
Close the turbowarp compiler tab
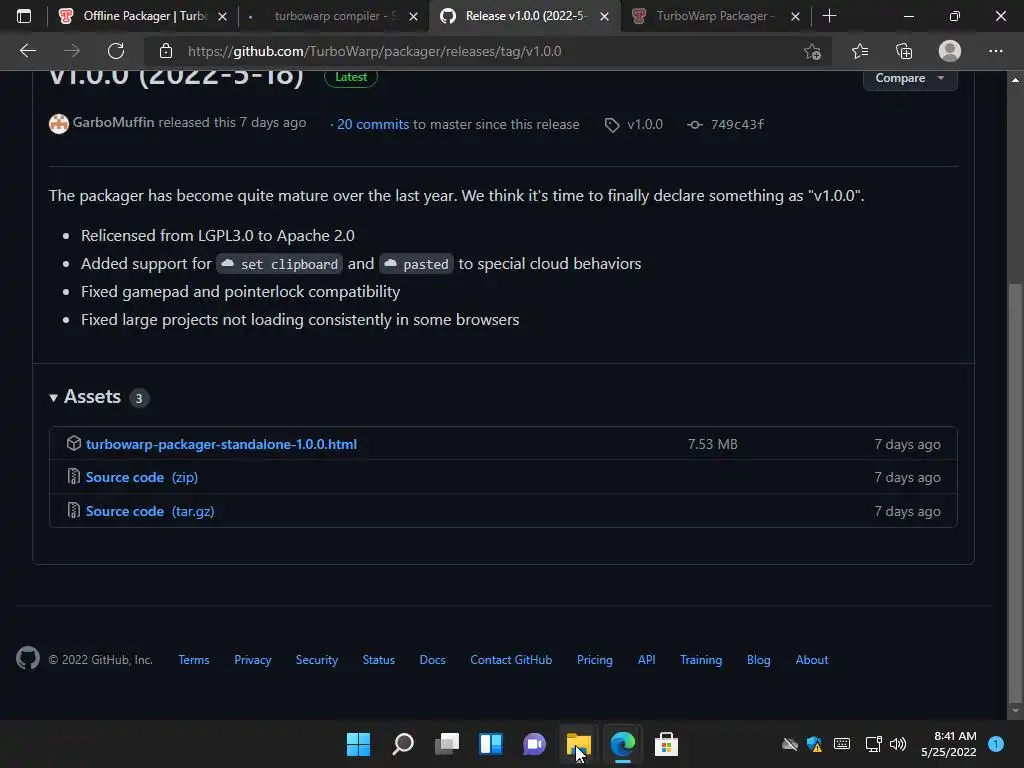(x=413, y=16)
